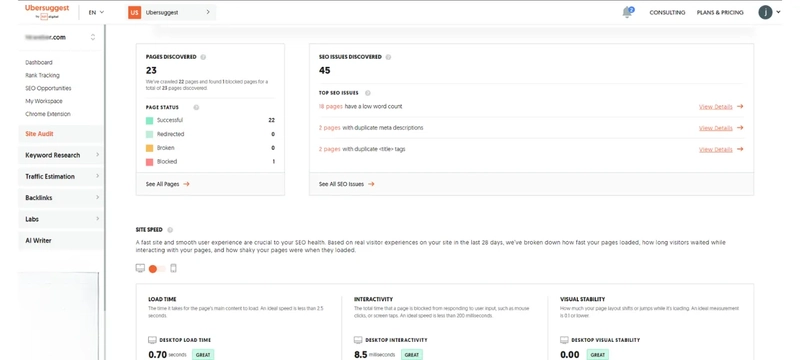
Task: Click info icon next to Site Speed
Action: pyautogui.click(x=170, y=230)
